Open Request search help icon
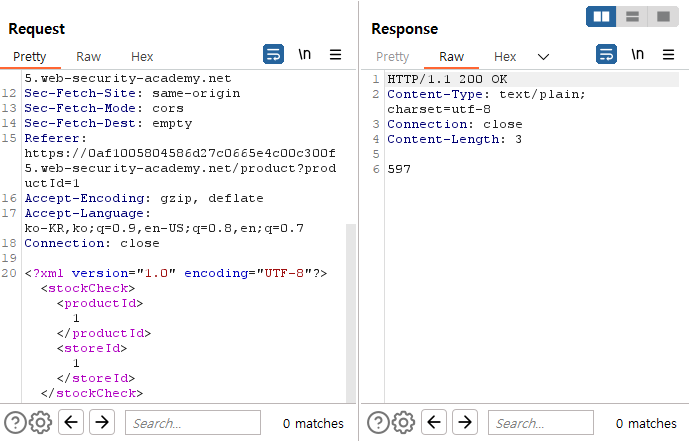This screenshot has height=441, width=689. (x=15, y=423)
